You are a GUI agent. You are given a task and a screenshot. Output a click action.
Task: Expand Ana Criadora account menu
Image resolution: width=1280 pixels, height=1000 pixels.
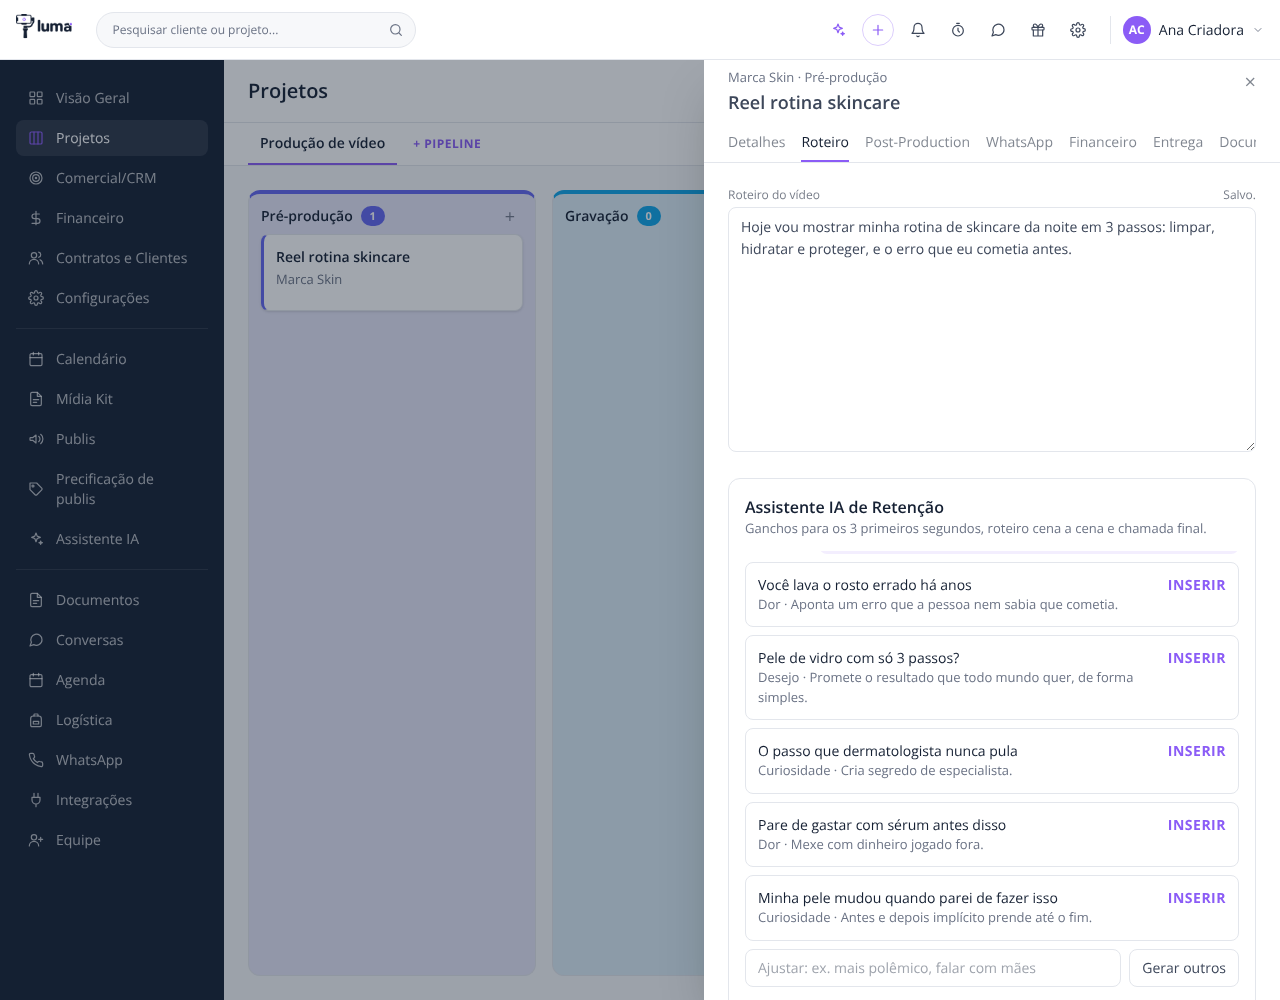(x=1193, y=30)
